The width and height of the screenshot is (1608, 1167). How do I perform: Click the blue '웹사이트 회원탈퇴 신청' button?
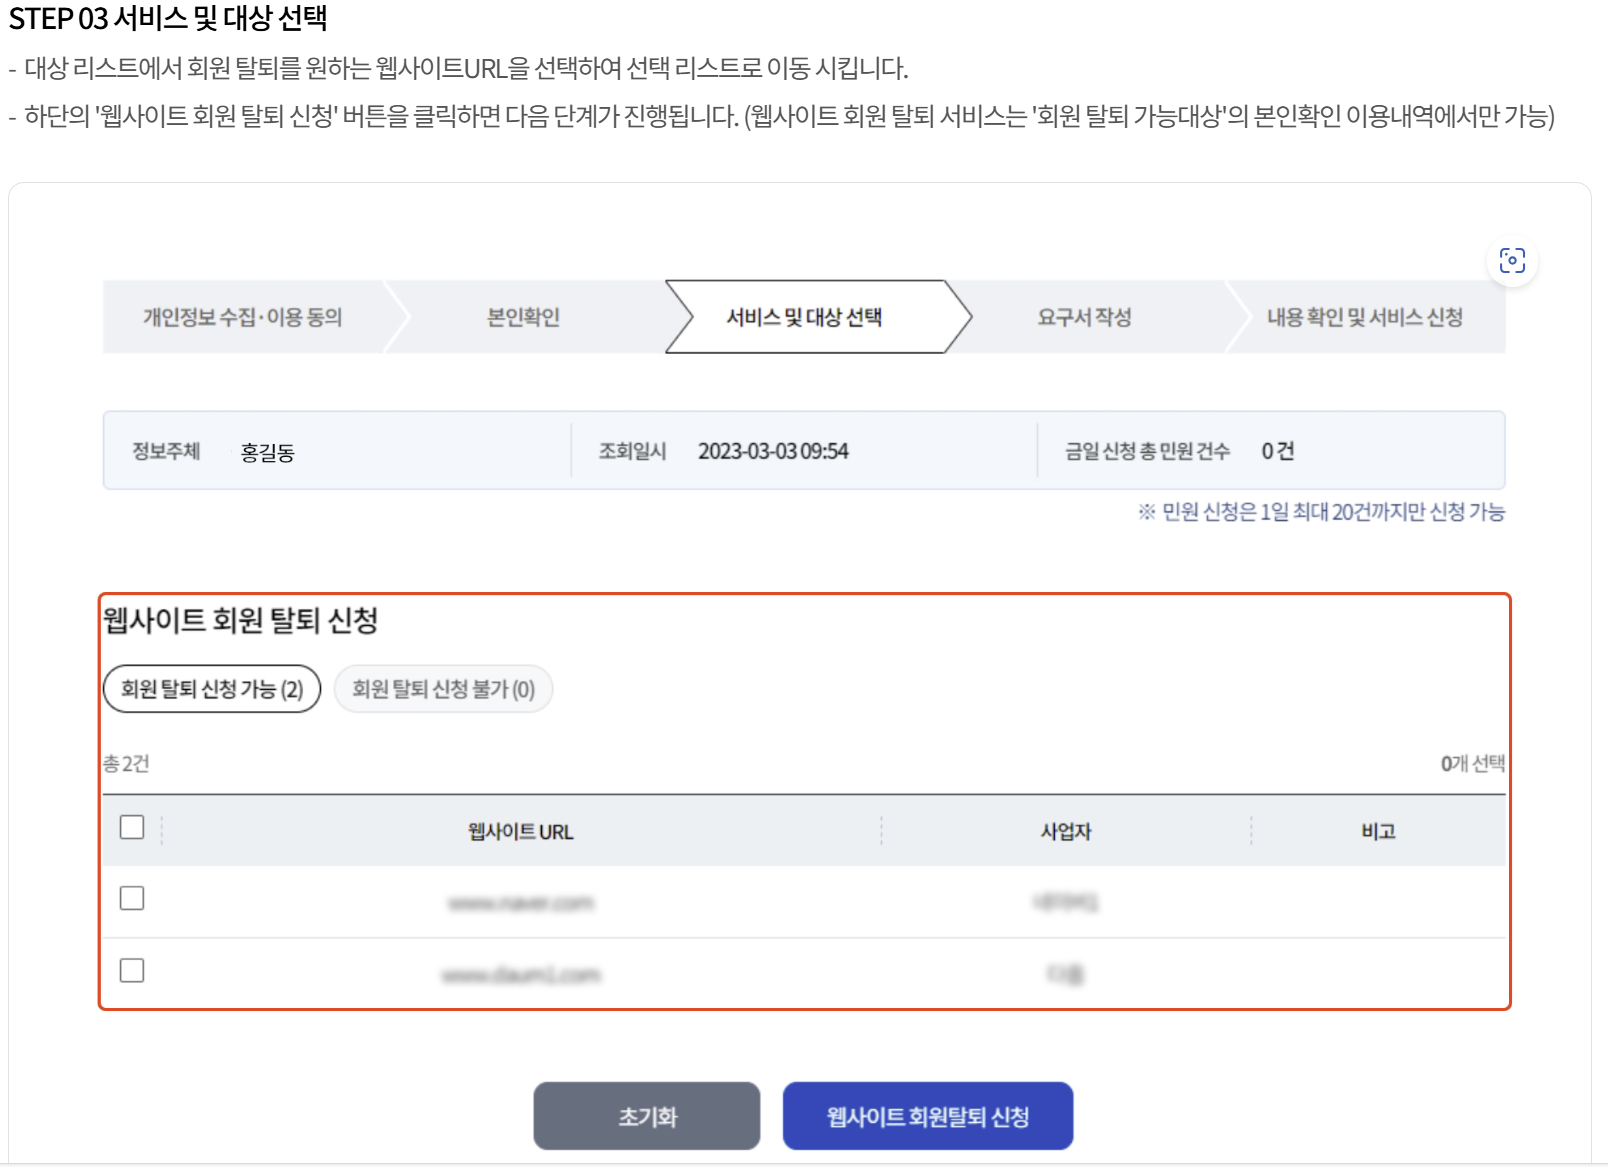[x=928, y=1117]
